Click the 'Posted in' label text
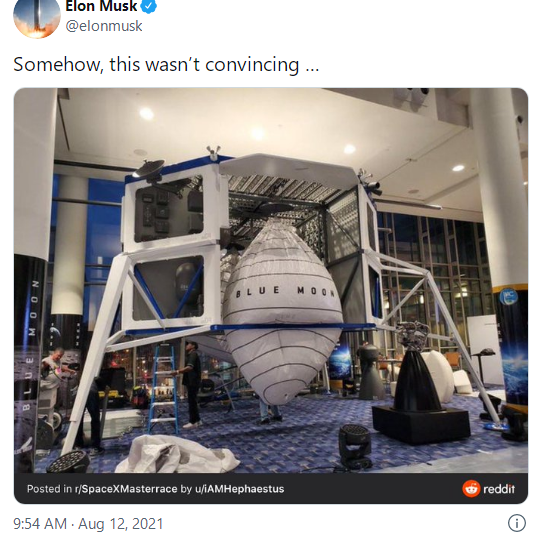Viewport: 537px width, 543px height. click(x=50, y=489)
